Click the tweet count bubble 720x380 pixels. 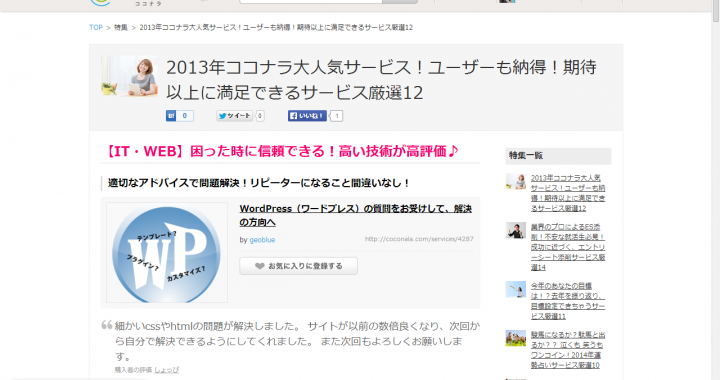(x=260, y=116)
